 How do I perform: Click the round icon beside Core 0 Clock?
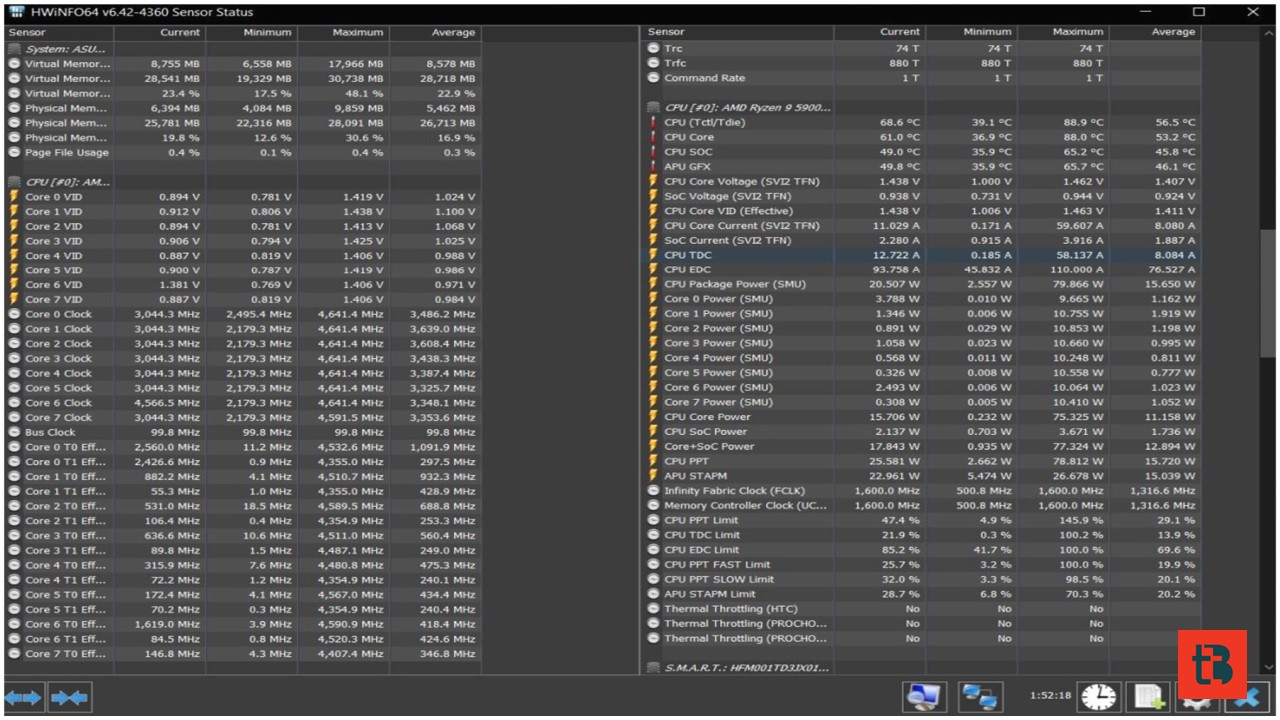tap(14, 314)
